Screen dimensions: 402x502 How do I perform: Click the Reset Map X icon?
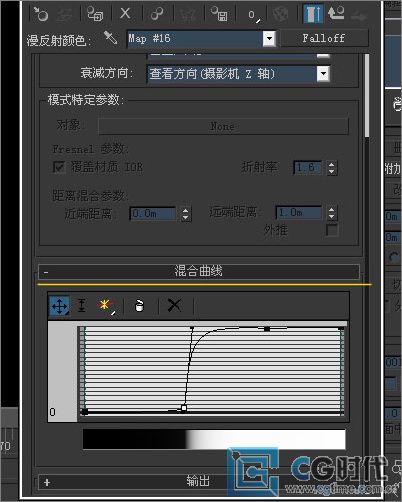pyautogui.click(x=125, y=14)
